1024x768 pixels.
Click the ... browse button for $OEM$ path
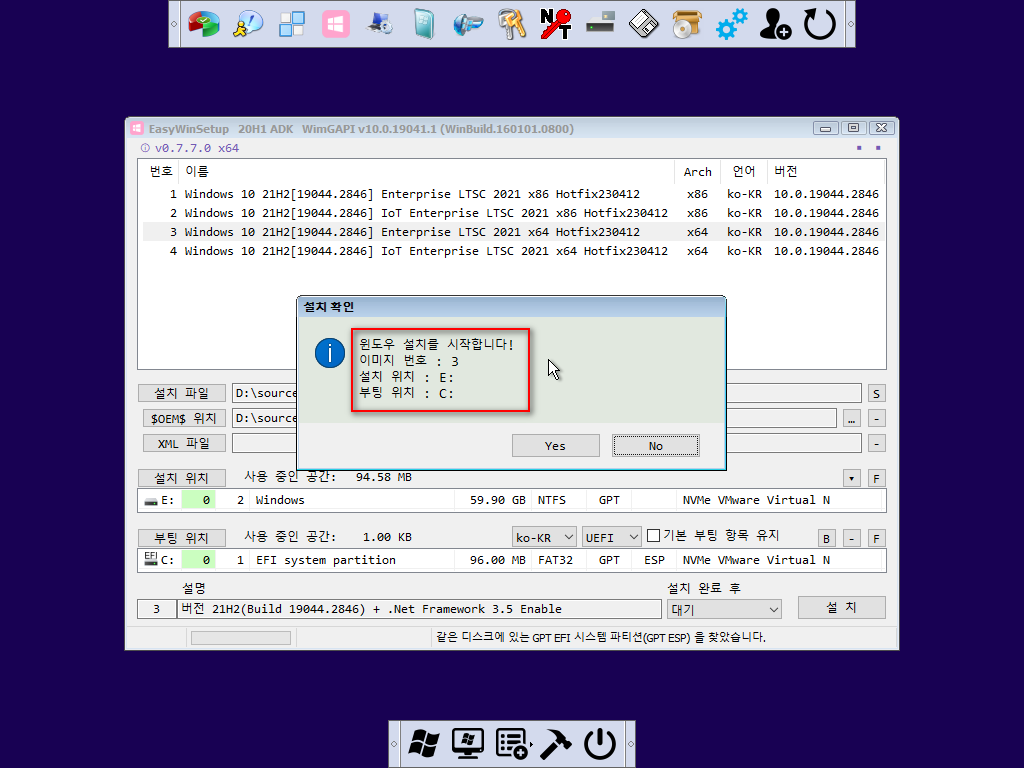click(851, 419)
